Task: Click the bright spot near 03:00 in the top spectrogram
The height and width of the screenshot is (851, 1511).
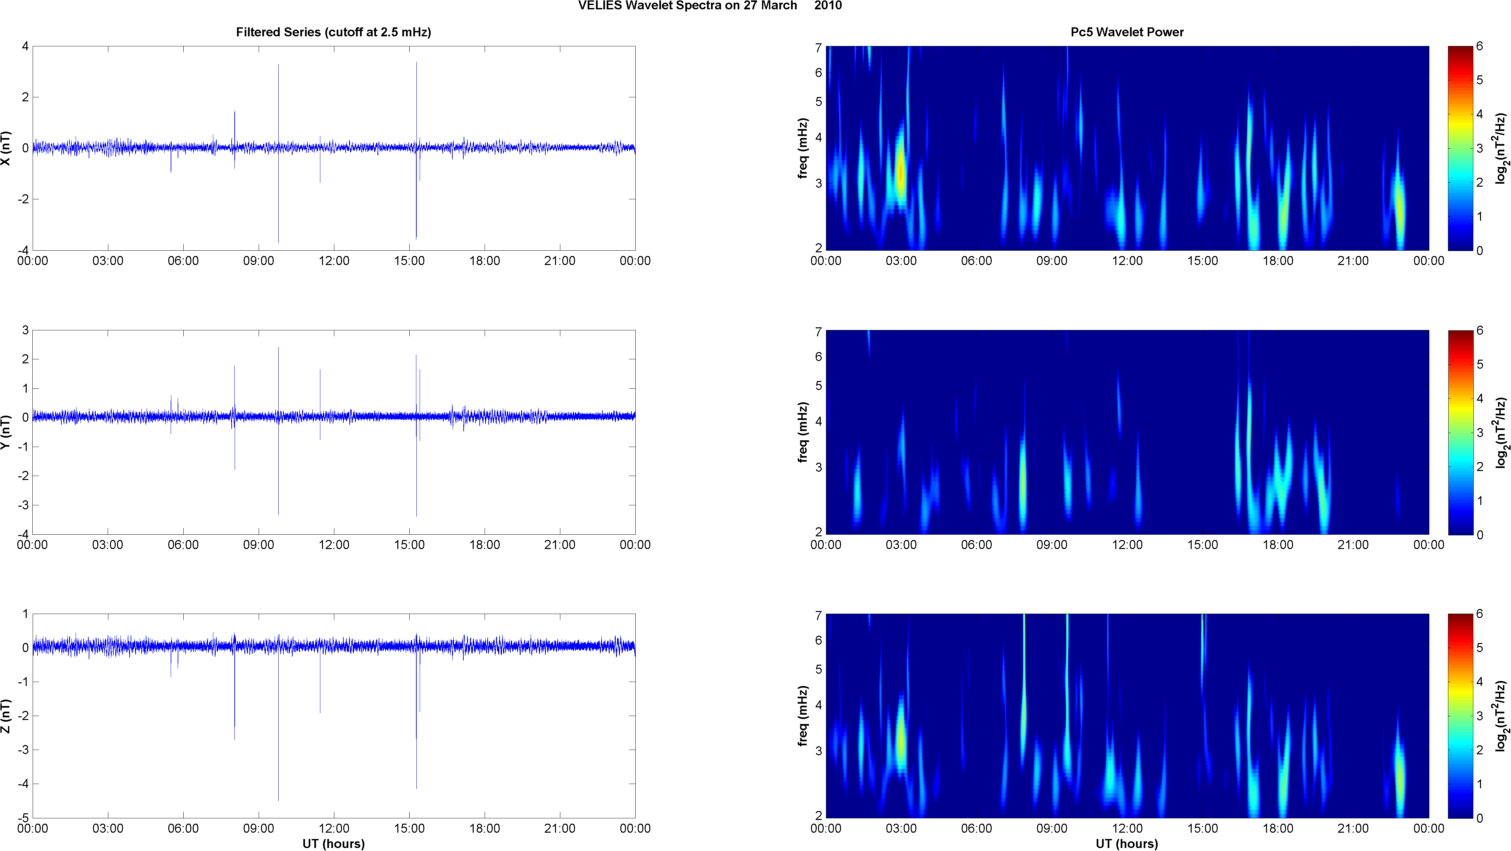Action: tap(901, 170)
